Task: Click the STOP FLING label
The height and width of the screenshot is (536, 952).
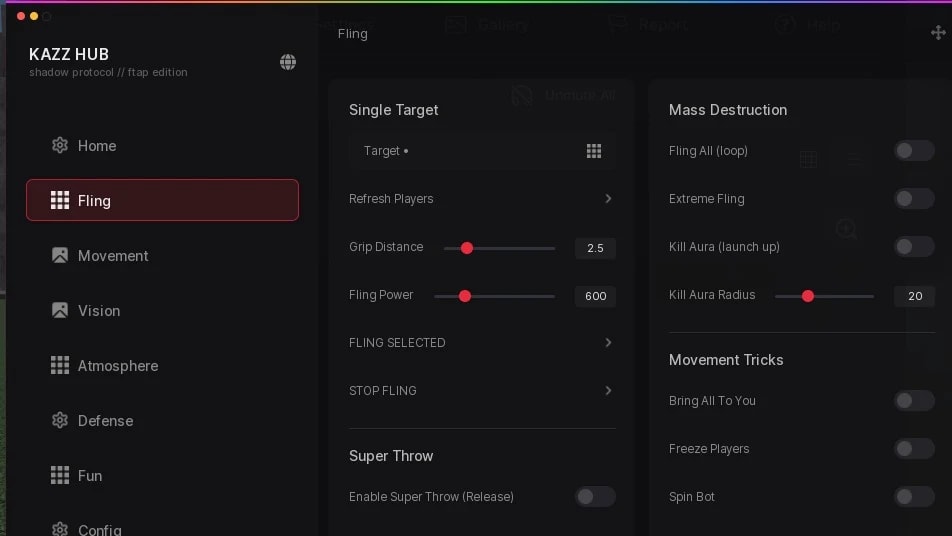Action: pos(382,390)
